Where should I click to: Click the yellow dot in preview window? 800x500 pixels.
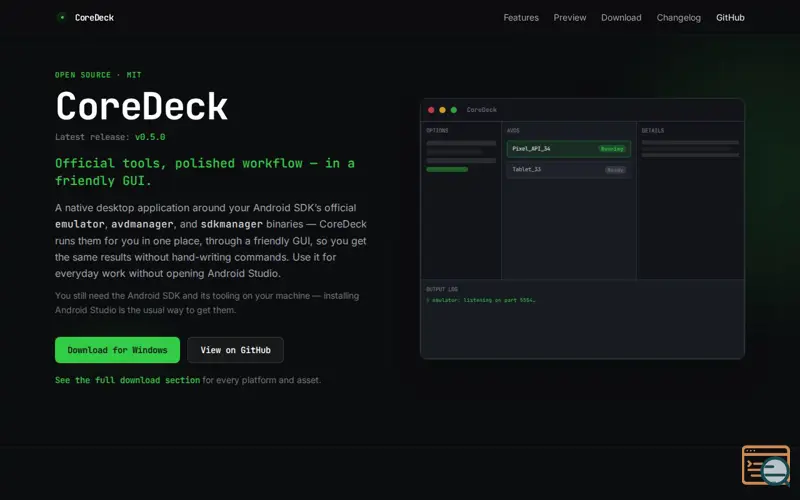[x=442, y=110]
